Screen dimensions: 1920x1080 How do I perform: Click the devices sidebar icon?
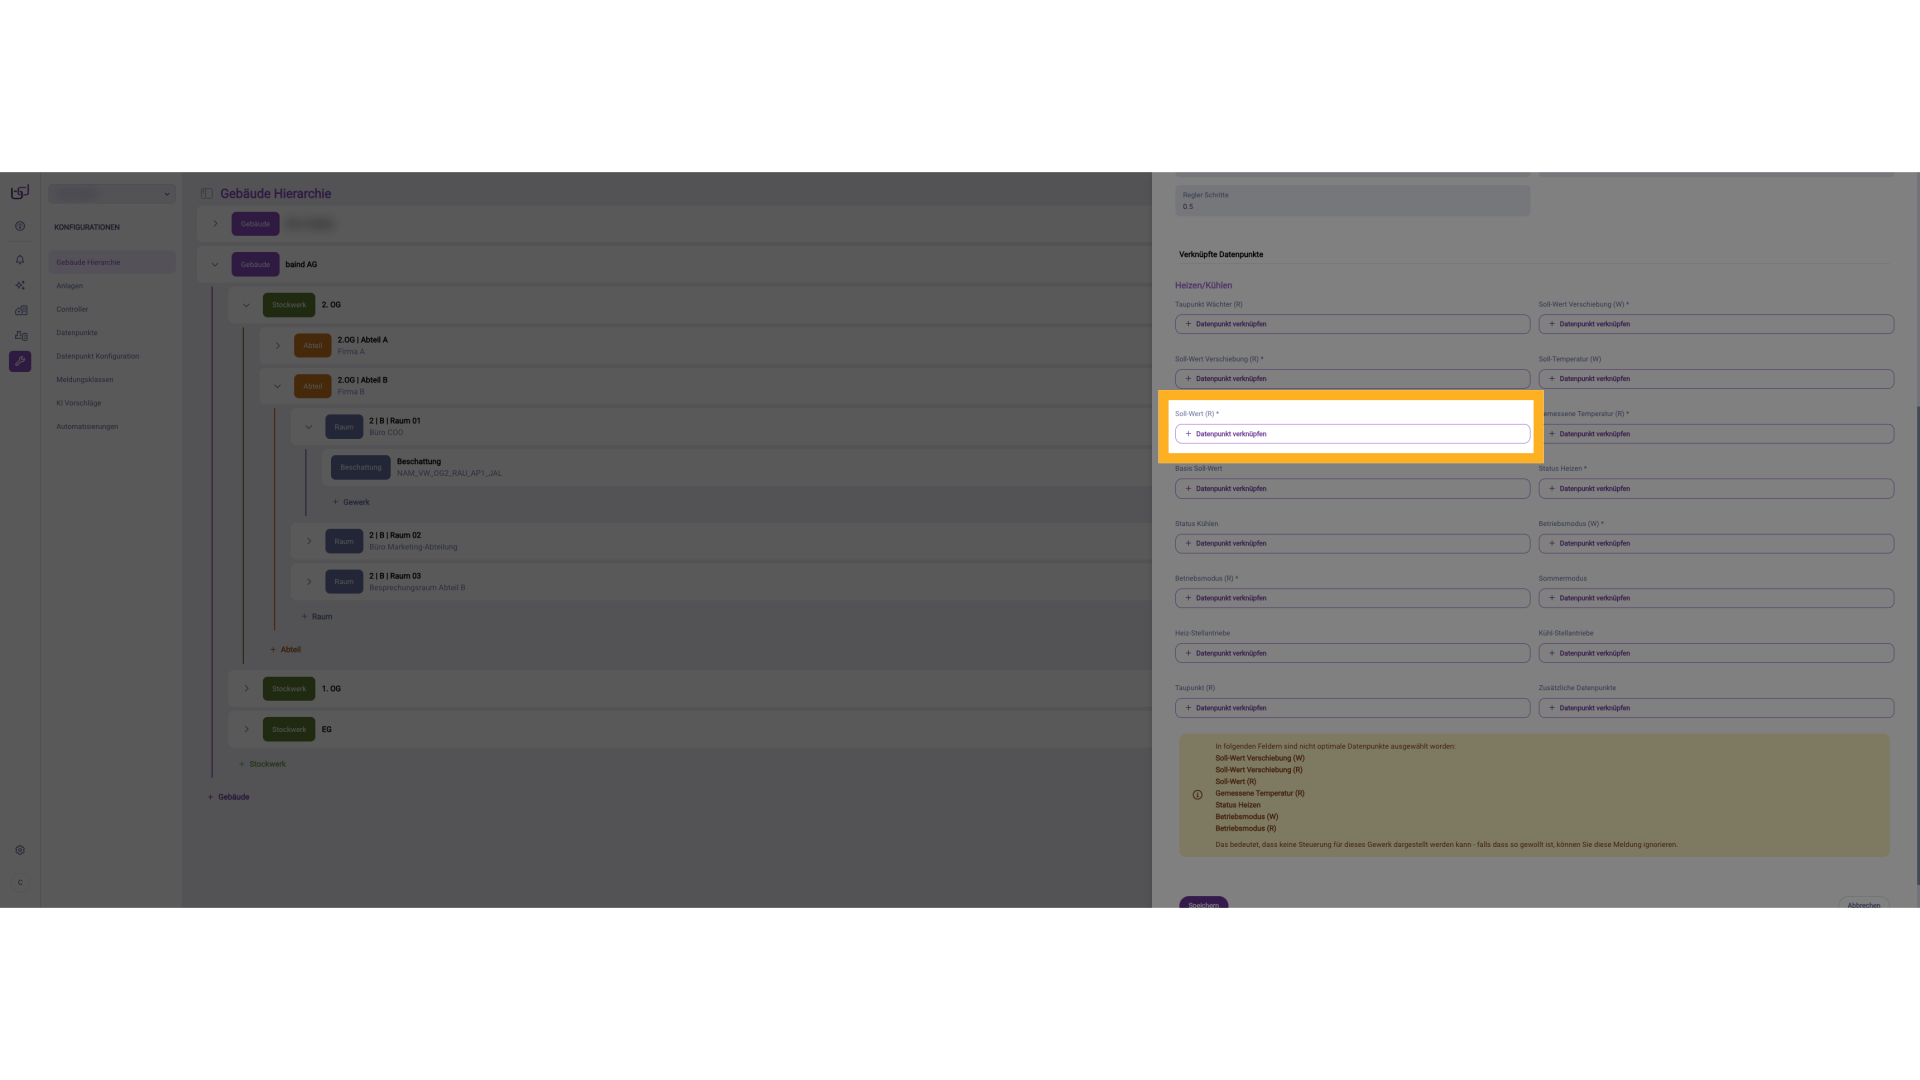pyautogui.click(x=20, y=336)
